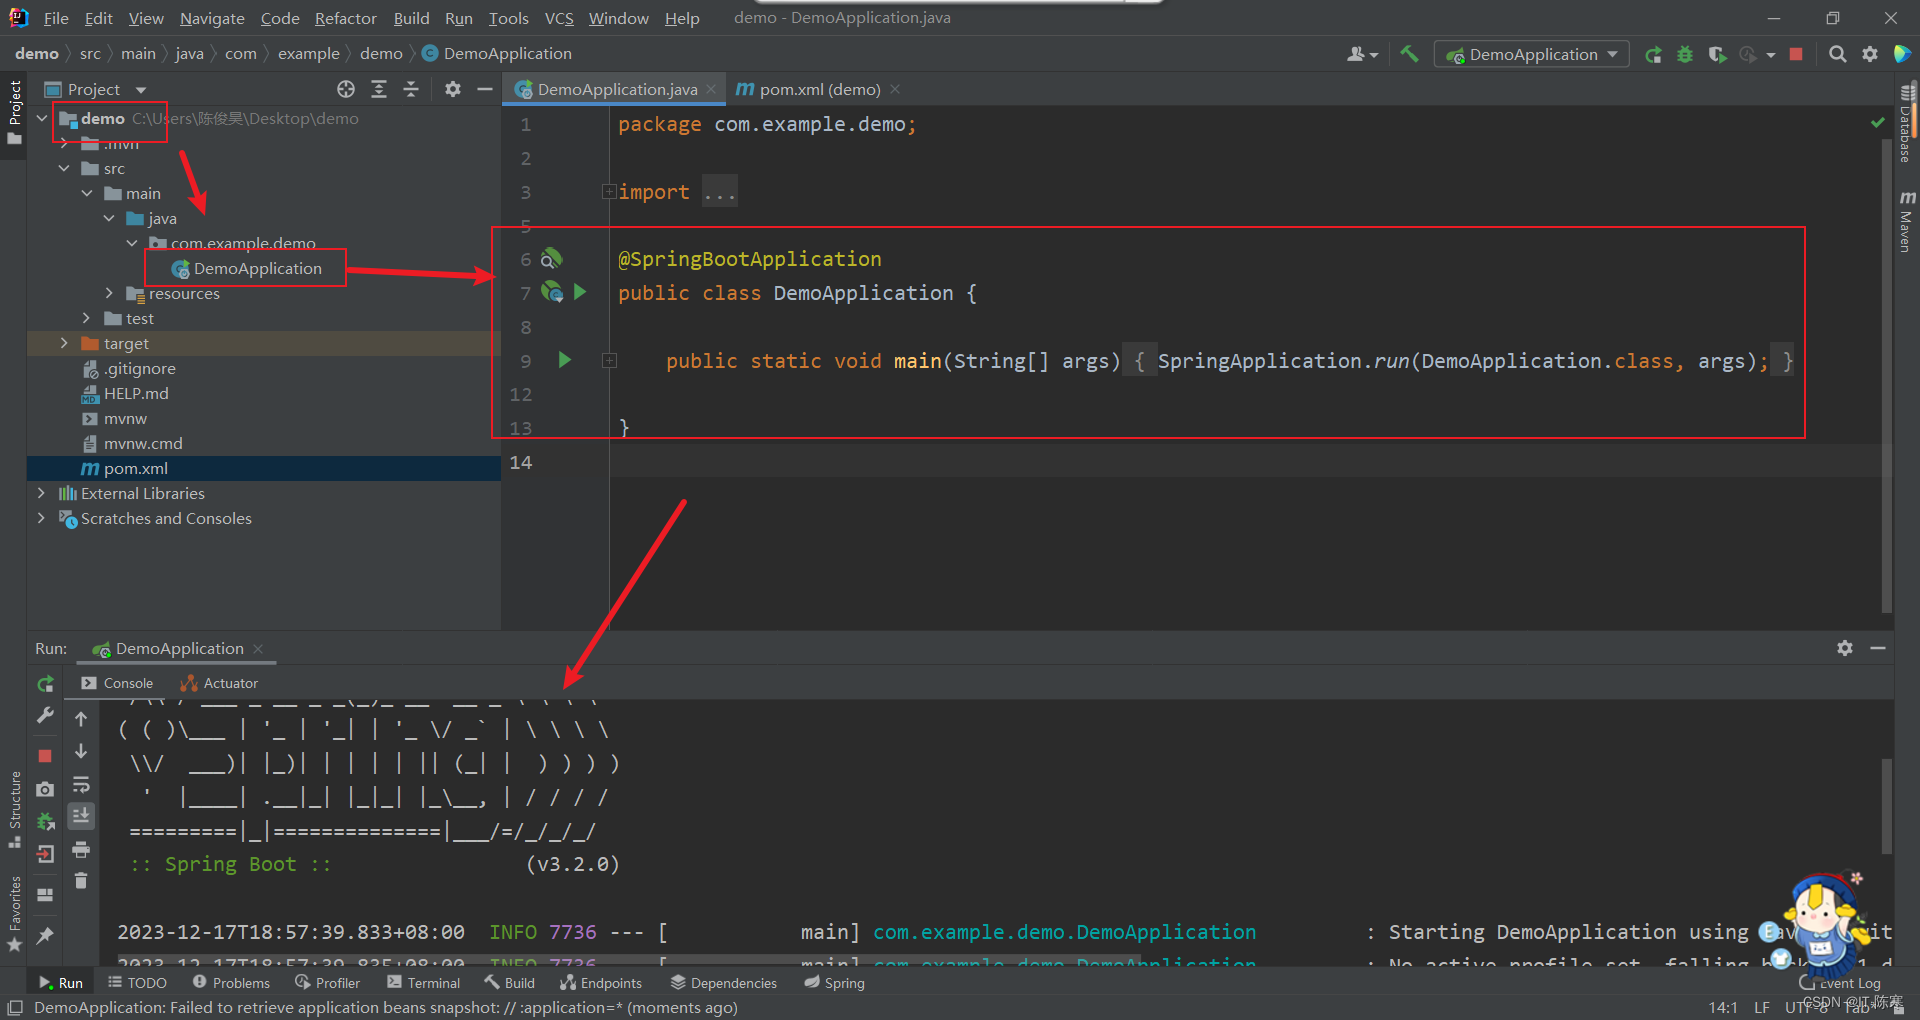Pin the Run tab

pos(45,936)
